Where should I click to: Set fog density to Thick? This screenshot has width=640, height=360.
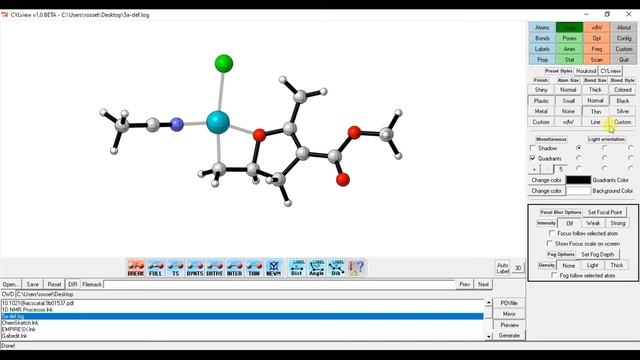click(x=616, y=265)
